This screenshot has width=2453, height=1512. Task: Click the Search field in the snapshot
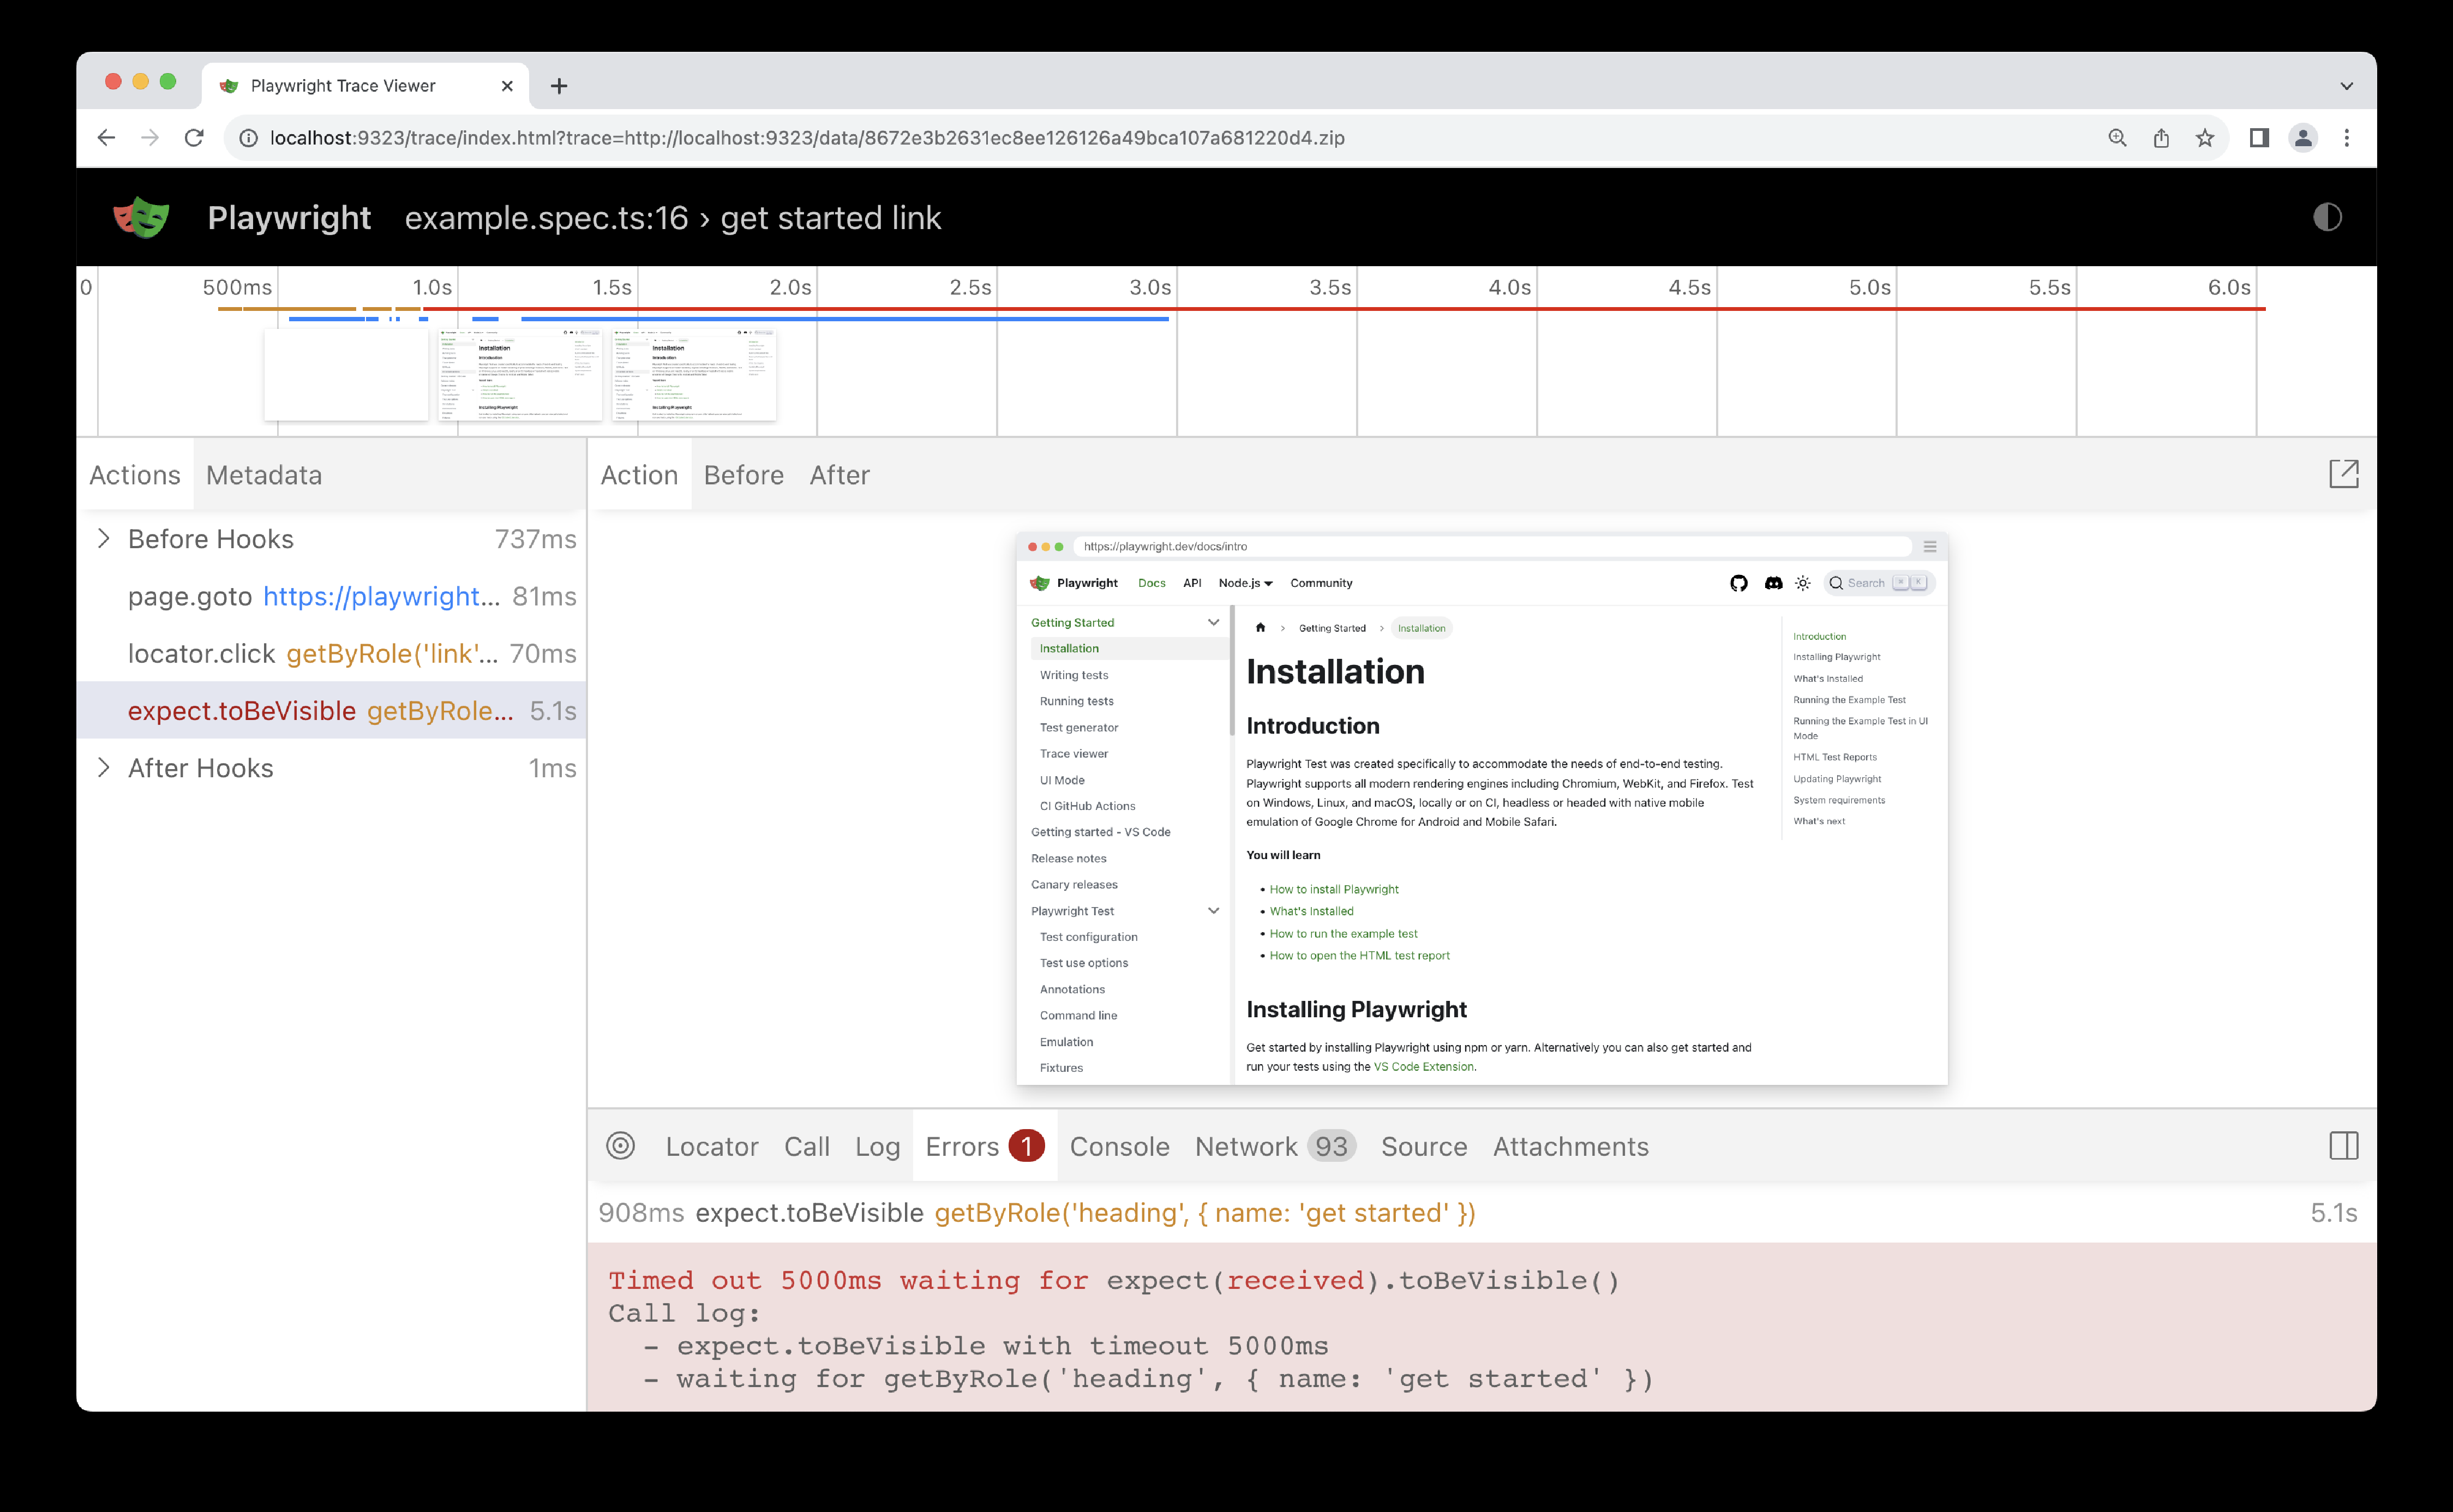pos(1879,583)
